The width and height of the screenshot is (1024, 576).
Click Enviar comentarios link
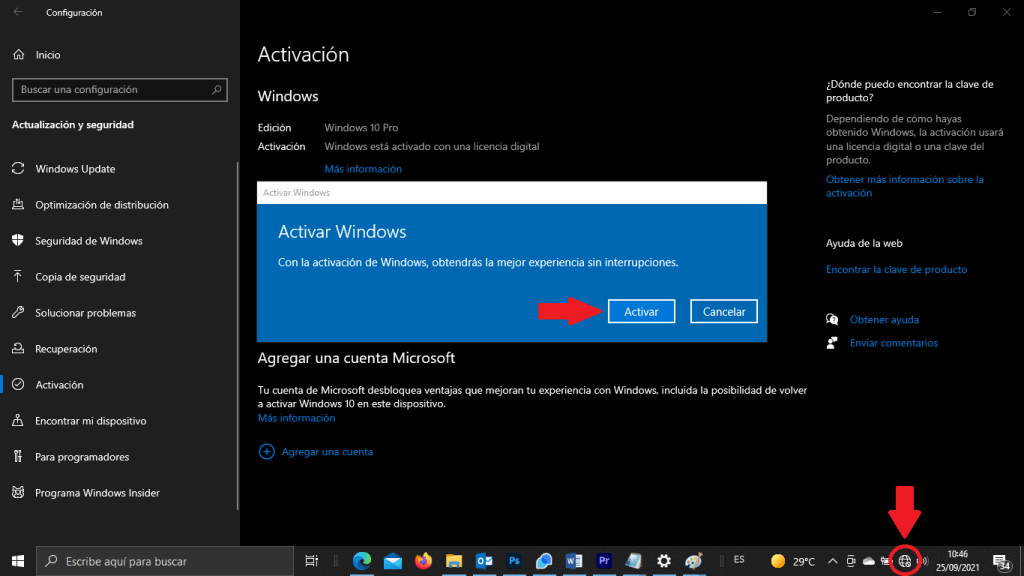point(893,343)
